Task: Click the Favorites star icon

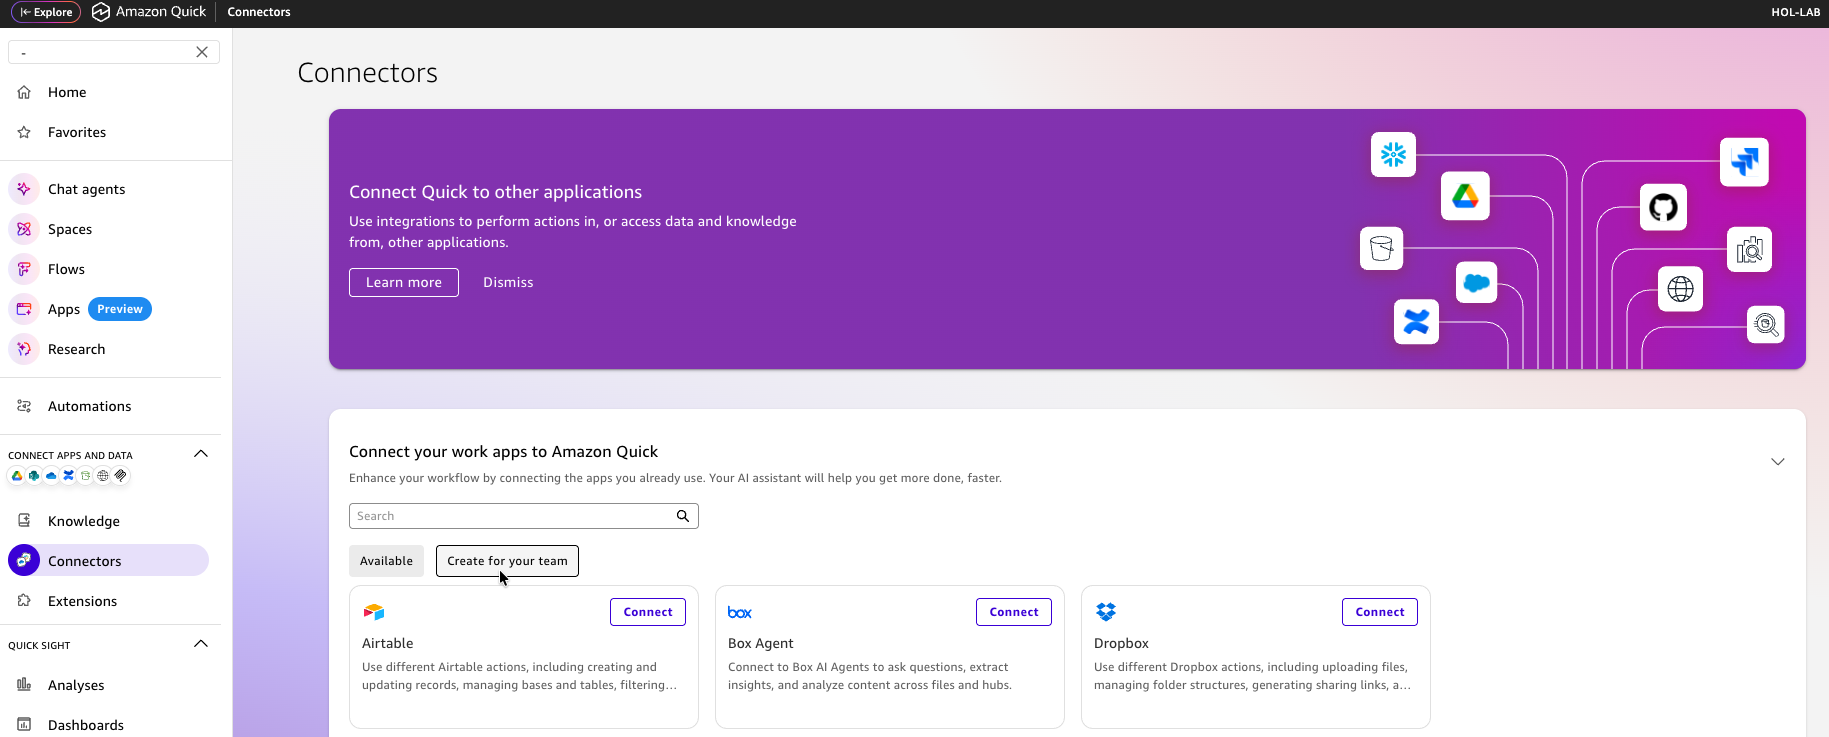Action: 24,132
